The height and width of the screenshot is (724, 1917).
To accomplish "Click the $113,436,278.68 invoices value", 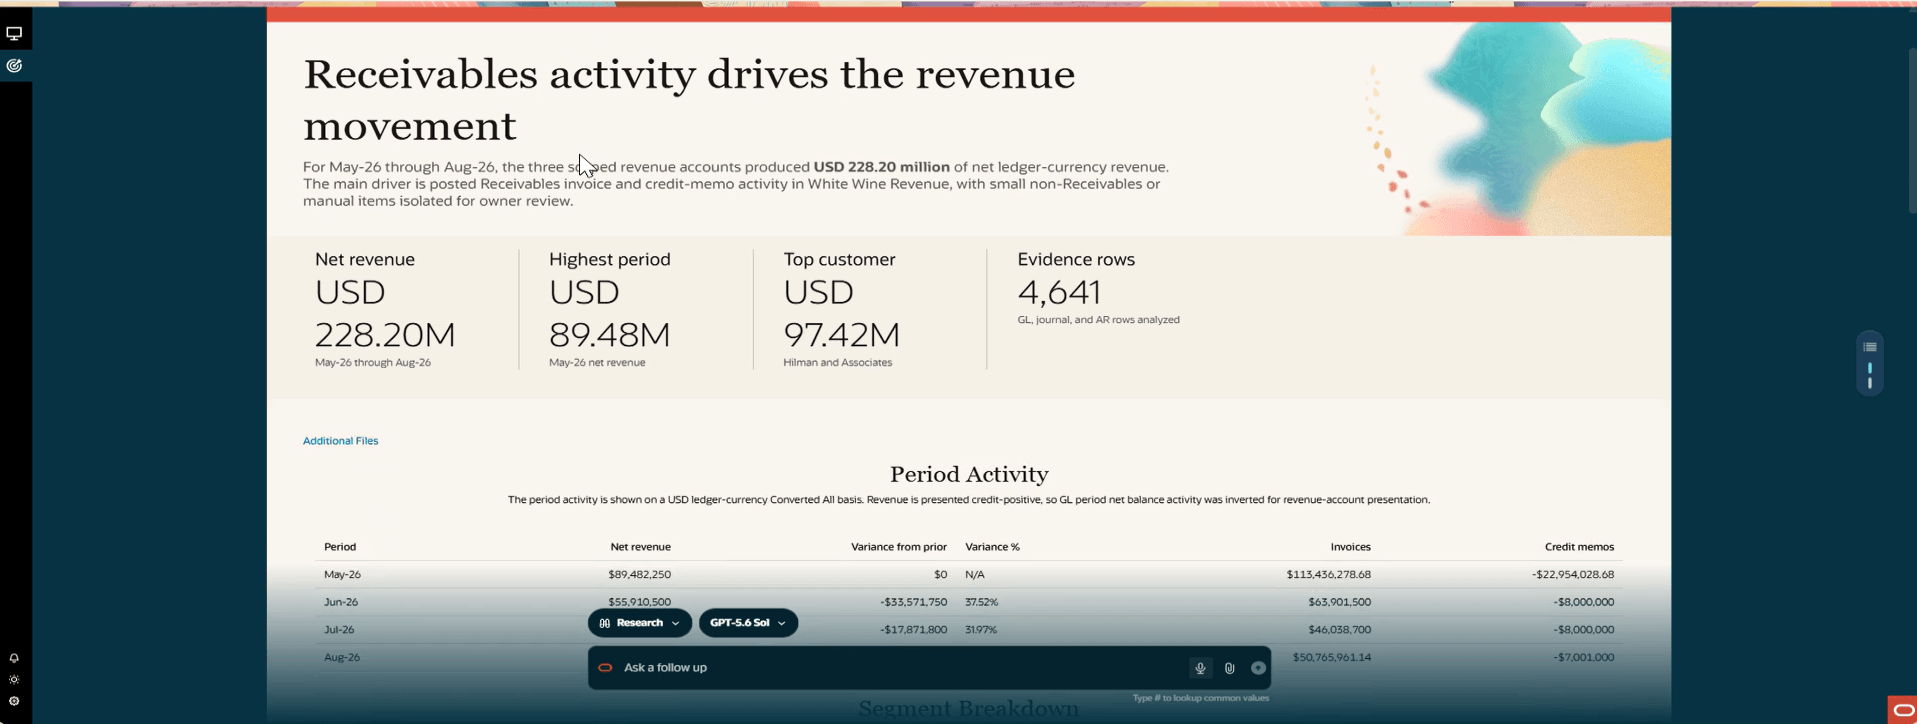I will coord(1329,575).
